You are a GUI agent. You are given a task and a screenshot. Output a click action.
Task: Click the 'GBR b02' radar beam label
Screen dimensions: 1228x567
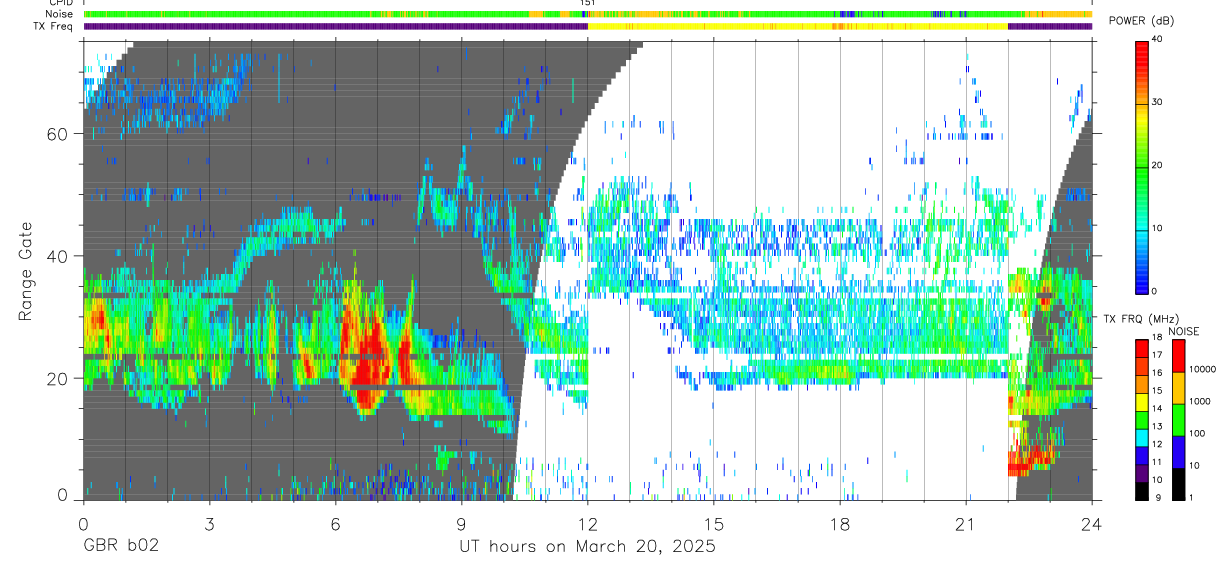pos(120,547)
